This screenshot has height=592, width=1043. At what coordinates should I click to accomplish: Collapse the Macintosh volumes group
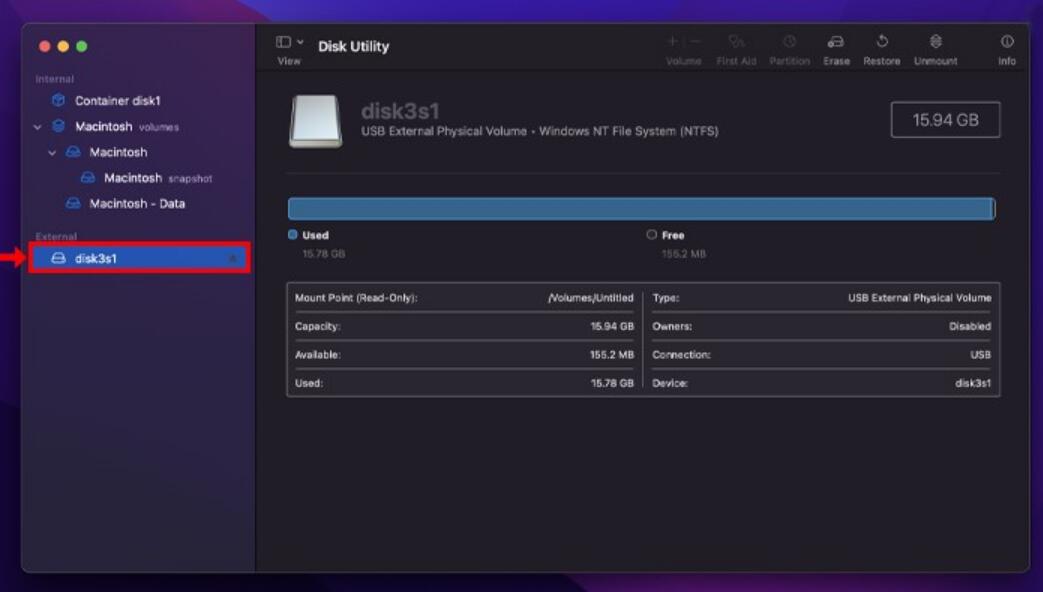point(38,127)
